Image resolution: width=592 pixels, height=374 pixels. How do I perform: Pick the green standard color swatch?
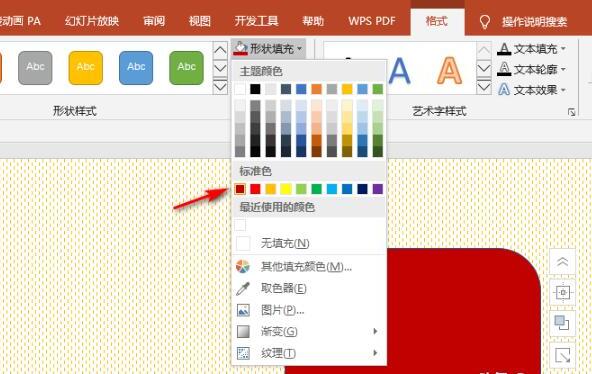click(x=316, y=189)
